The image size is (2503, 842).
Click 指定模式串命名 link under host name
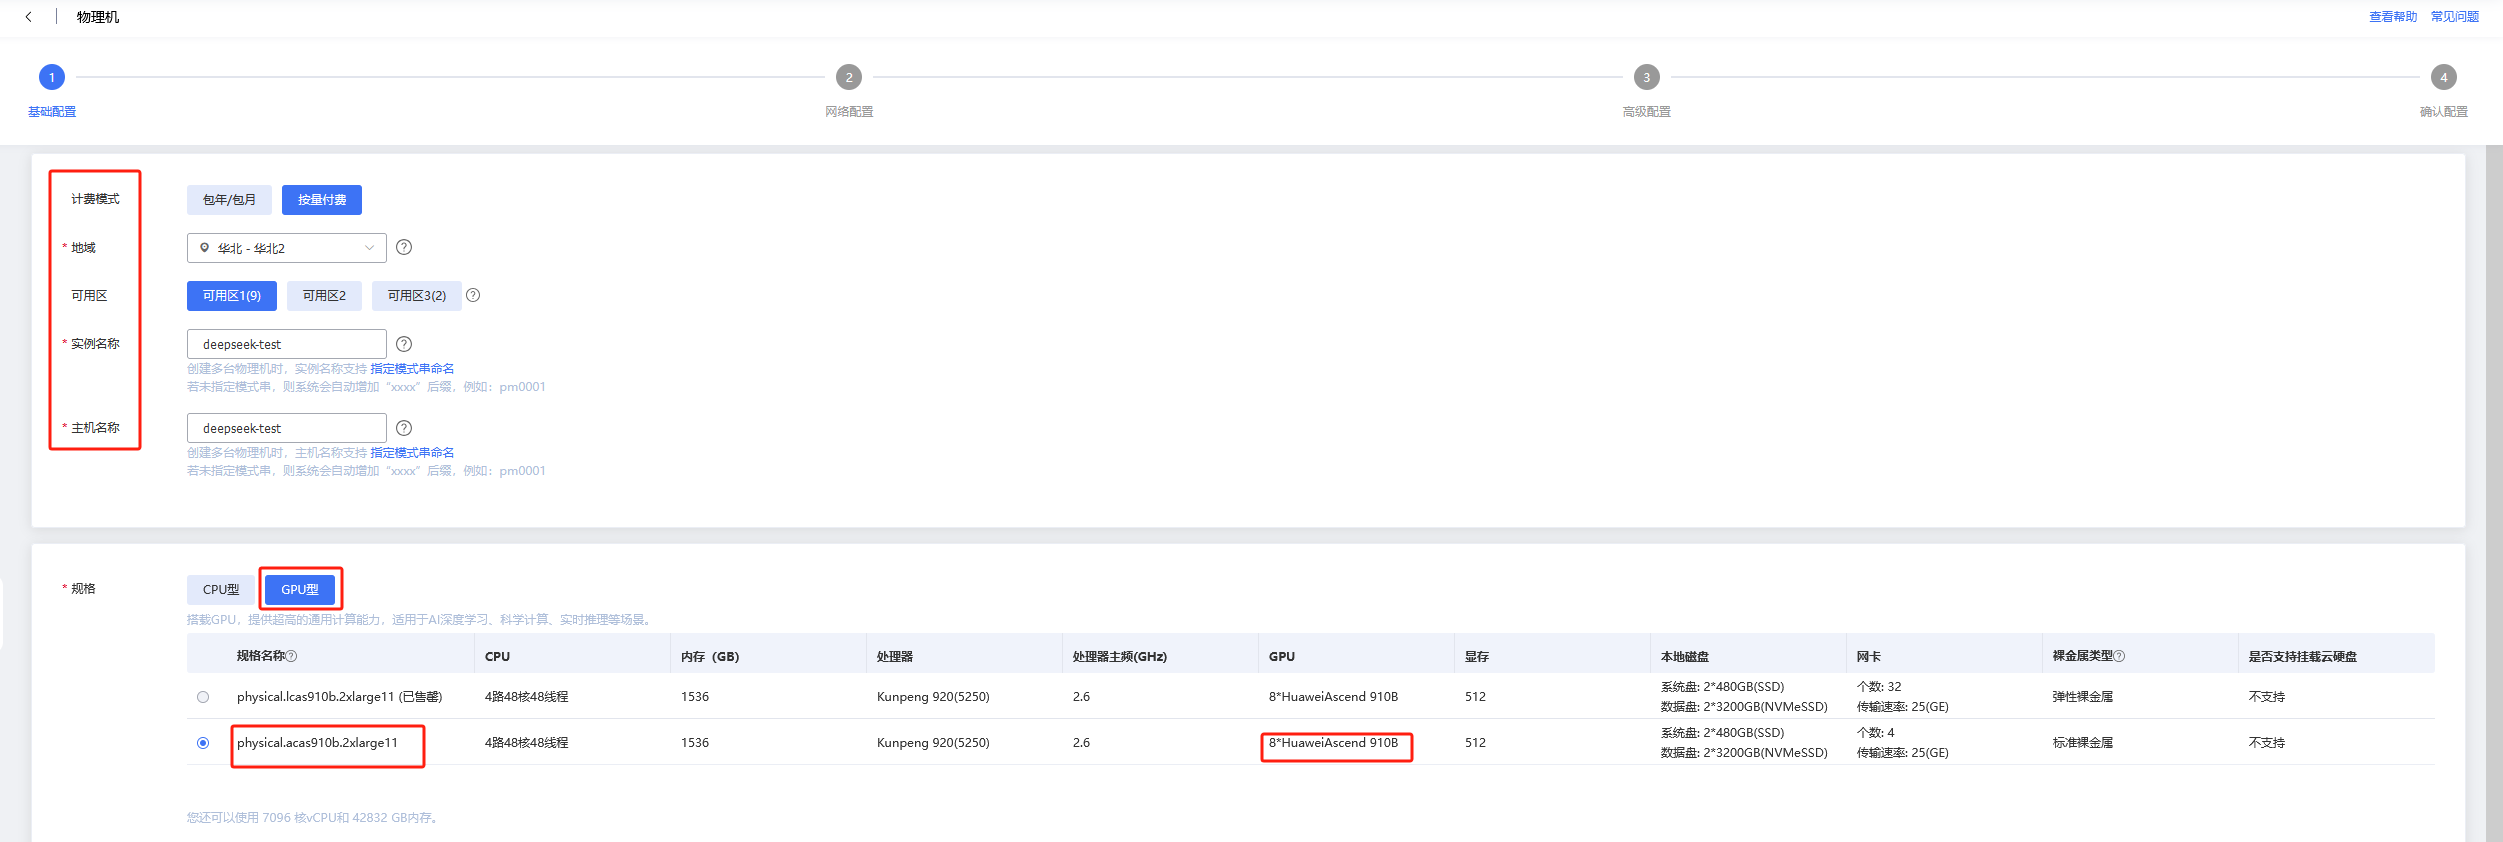tap(412, 453)
